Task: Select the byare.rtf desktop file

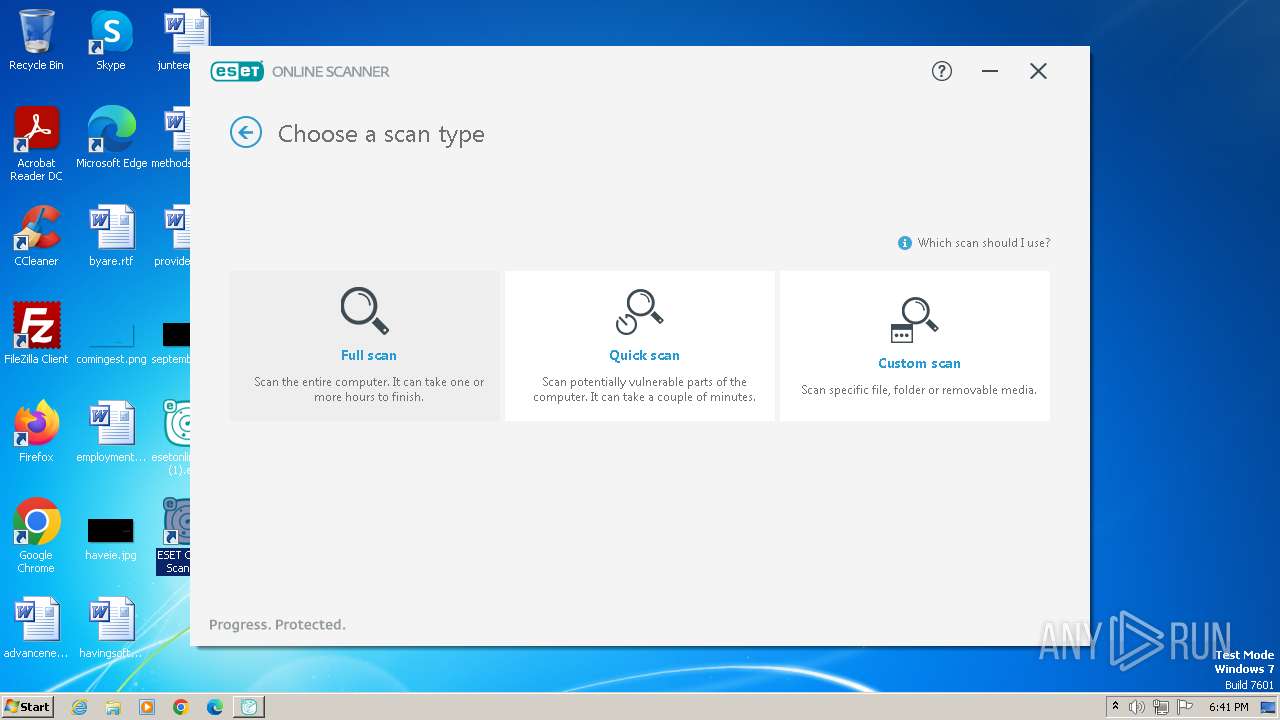Action: (111, 236)
